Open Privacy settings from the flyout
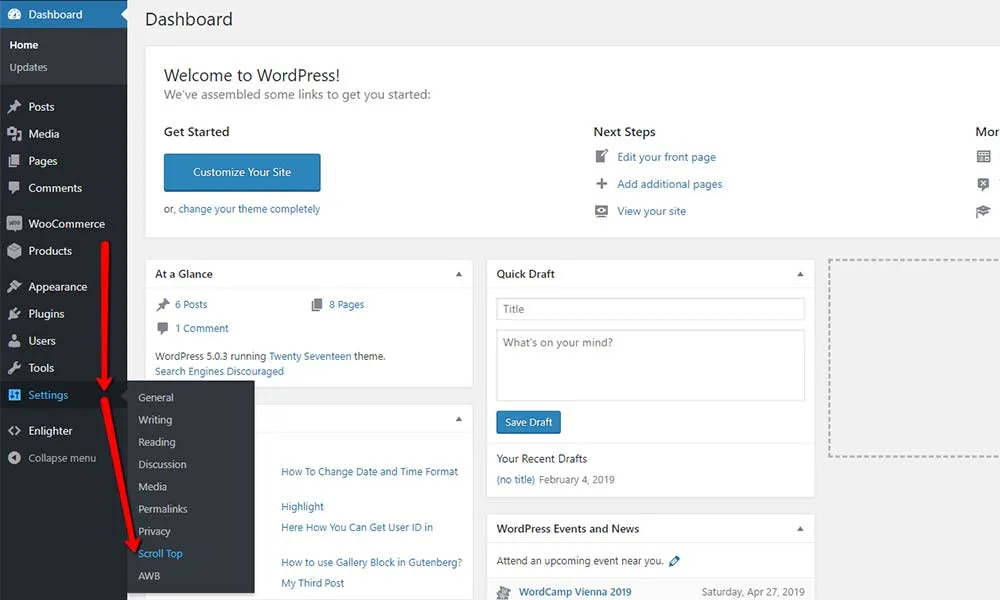Image resolution: width=1000 pixels, height=600 pixels. (154, 531)
